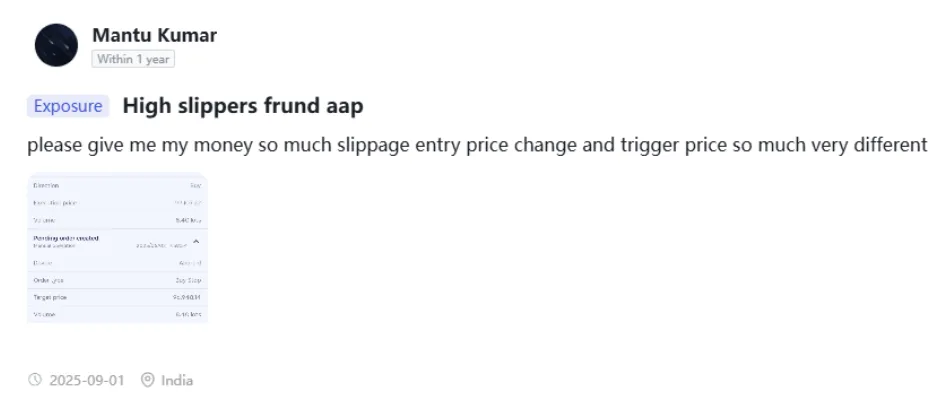Image resolution: width=940 pixels, height=406 pixels.
Task: Open the "High slippers frund aap" title
Action: (243, 106)
